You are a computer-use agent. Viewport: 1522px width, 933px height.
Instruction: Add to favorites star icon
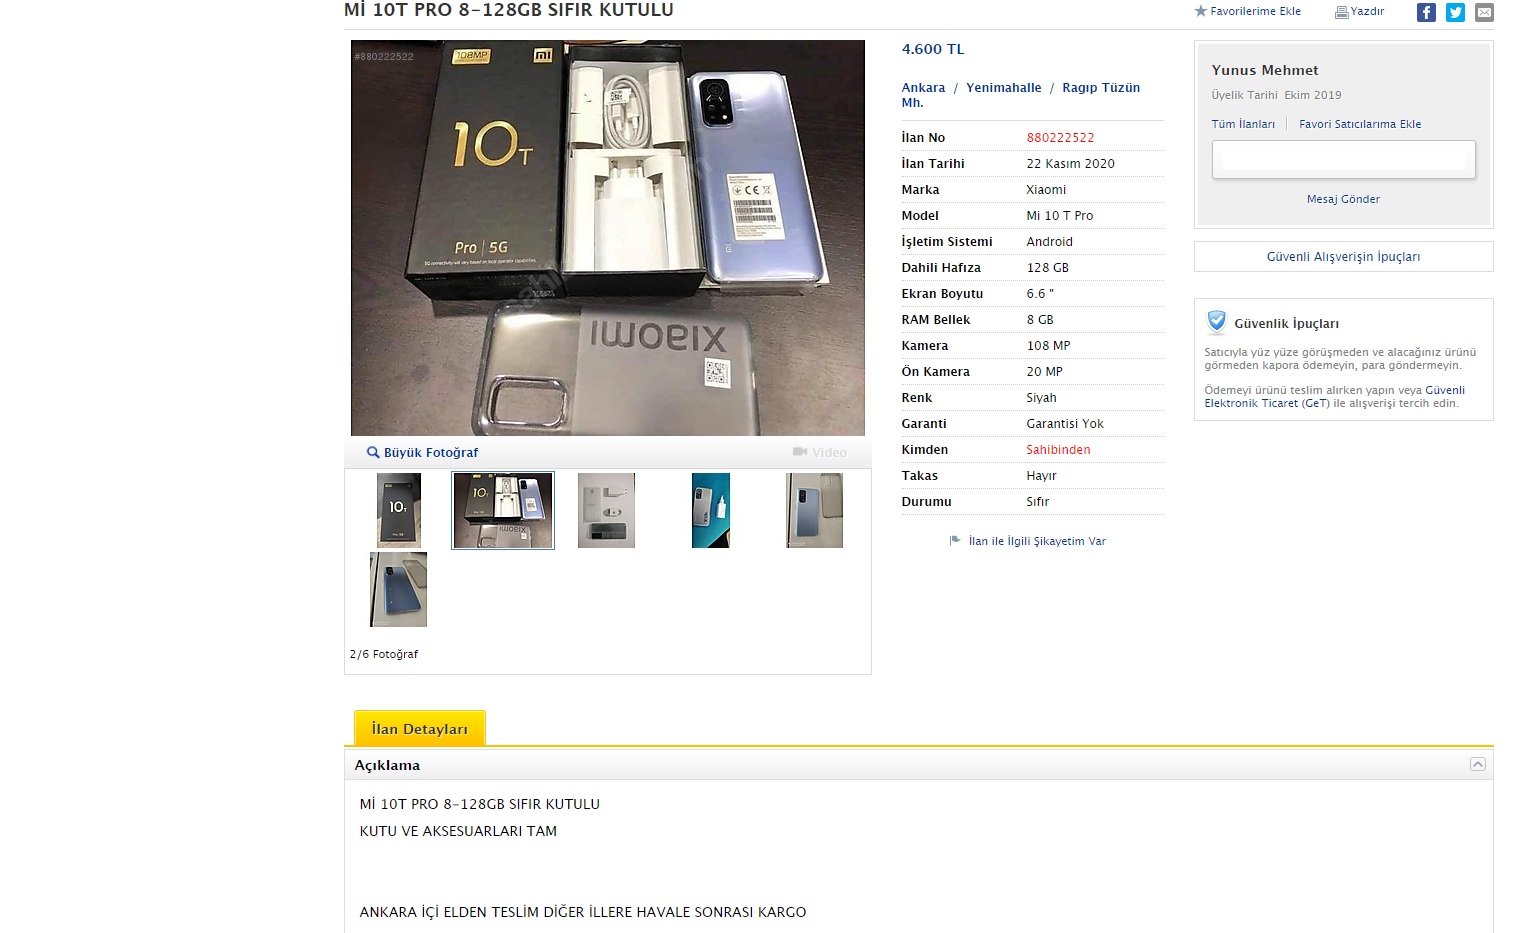(x=1200, y=11)
